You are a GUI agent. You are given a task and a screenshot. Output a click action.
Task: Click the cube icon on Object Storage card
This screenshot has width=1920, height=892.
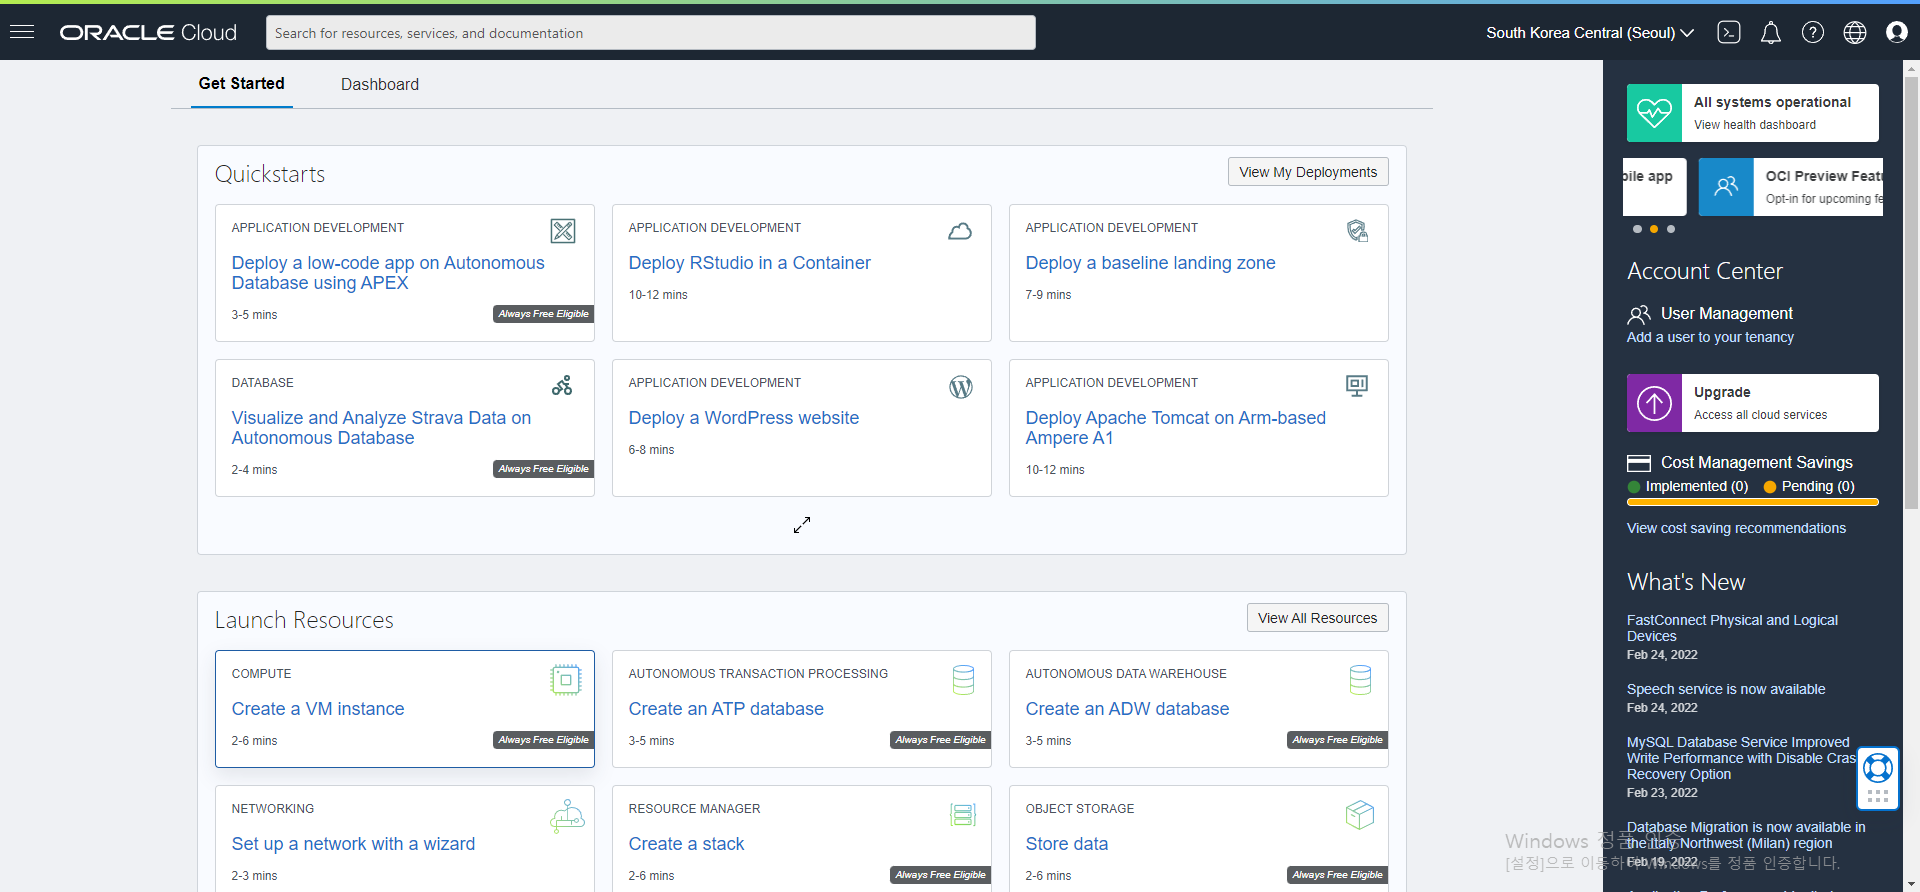tap(1360, 815)
